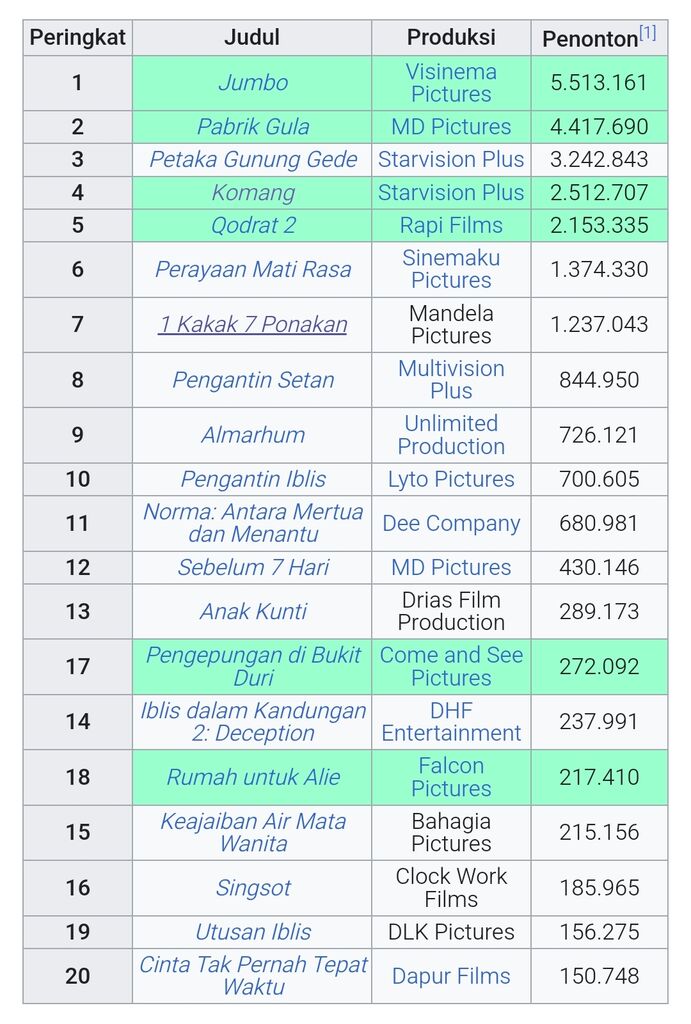
Task: Open the Visinema Pictures link
Action: pos(451,83)
